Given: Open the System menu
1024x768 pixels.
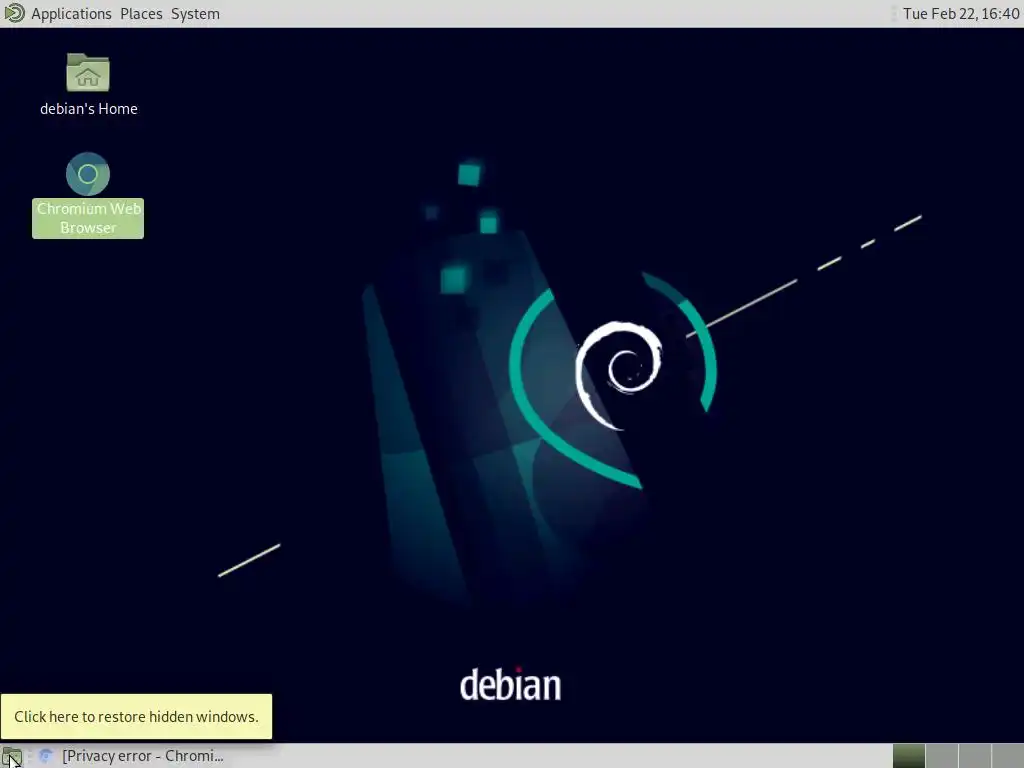Looking at the screenshot, I should pyautogui.click(x=195, y=14).
